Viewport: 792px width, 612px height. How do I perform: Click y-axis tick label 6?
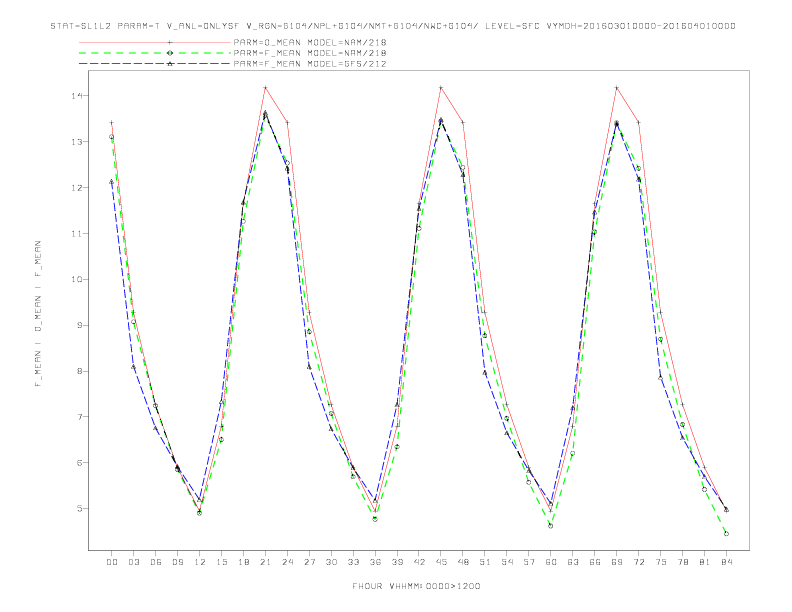[80, 463]
